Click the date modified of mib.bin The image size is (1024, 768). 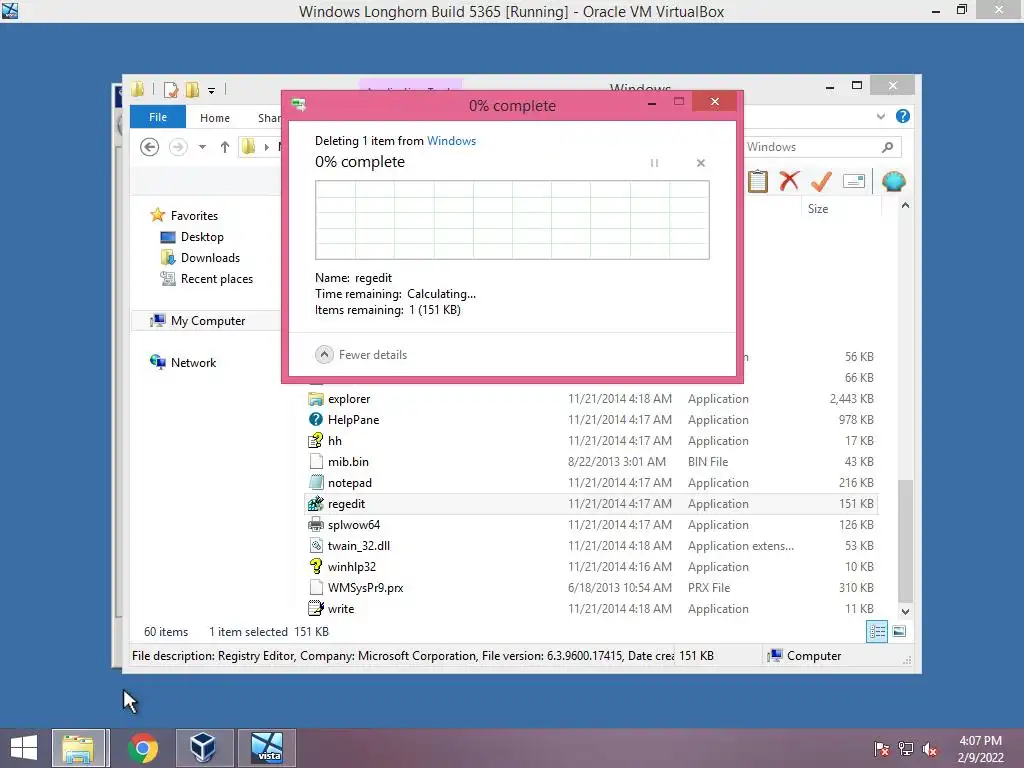(x=616, y=462)
